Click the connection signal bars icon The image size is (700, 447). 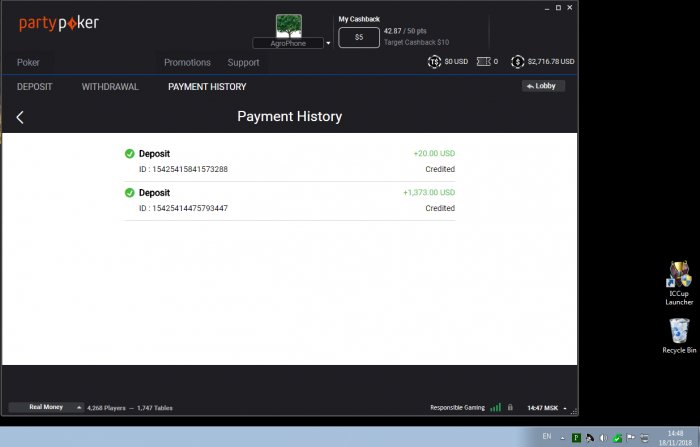pos(496,408)
